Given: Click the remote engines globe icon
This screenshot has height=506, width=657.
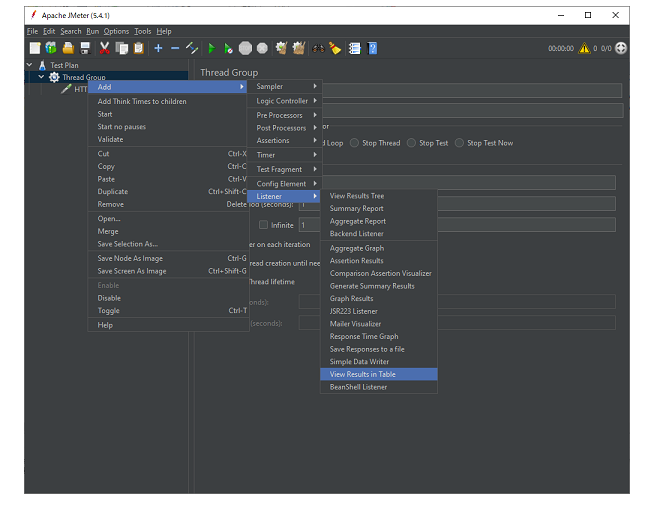Looking at the screenshot, I should point(621,48).
